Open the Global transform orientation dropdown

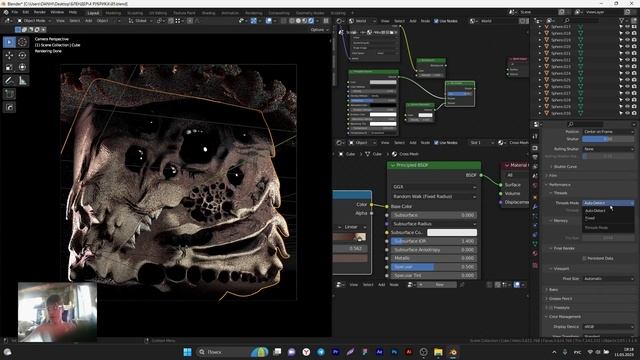(x=139, y=20)
